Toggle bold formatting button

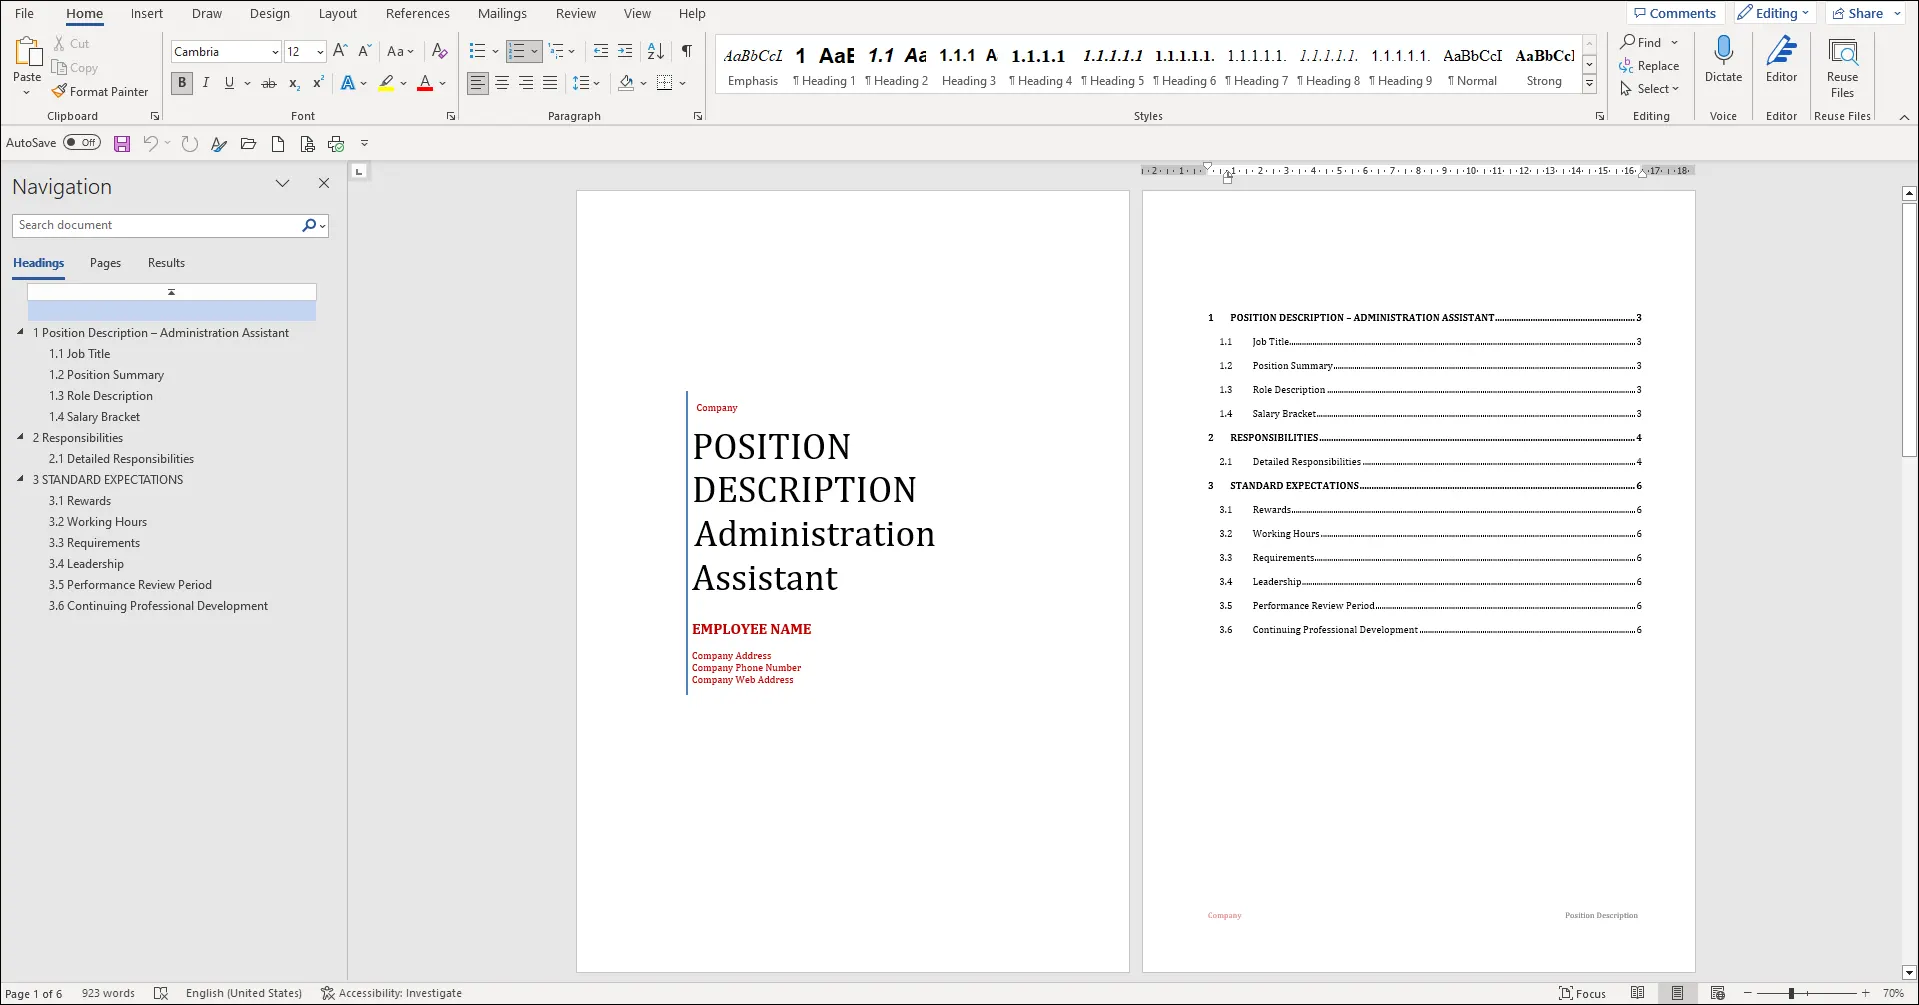pos(181,83)
